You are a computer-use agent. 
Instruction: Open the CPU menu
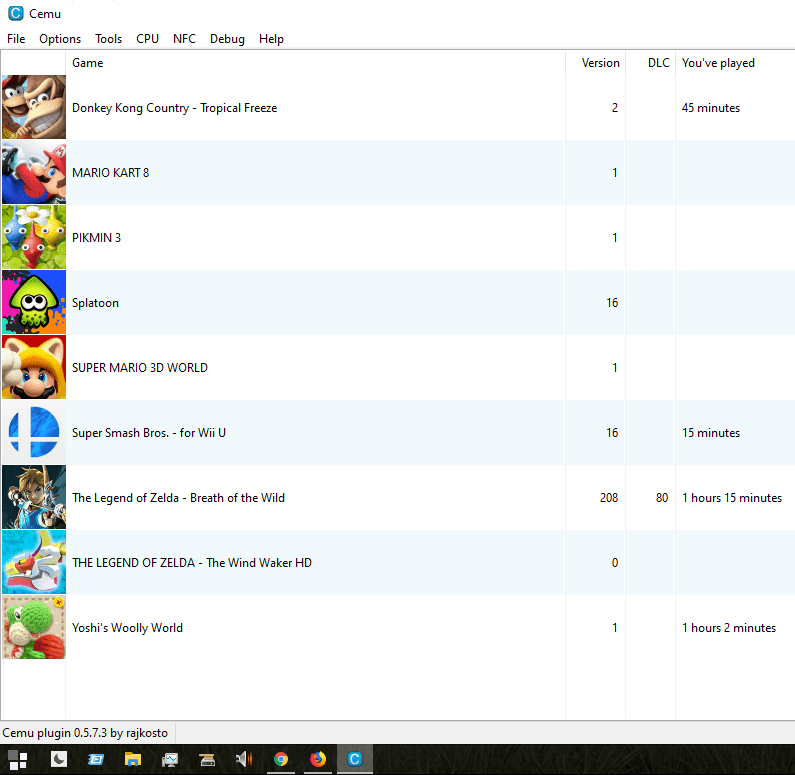click(147, 39)
